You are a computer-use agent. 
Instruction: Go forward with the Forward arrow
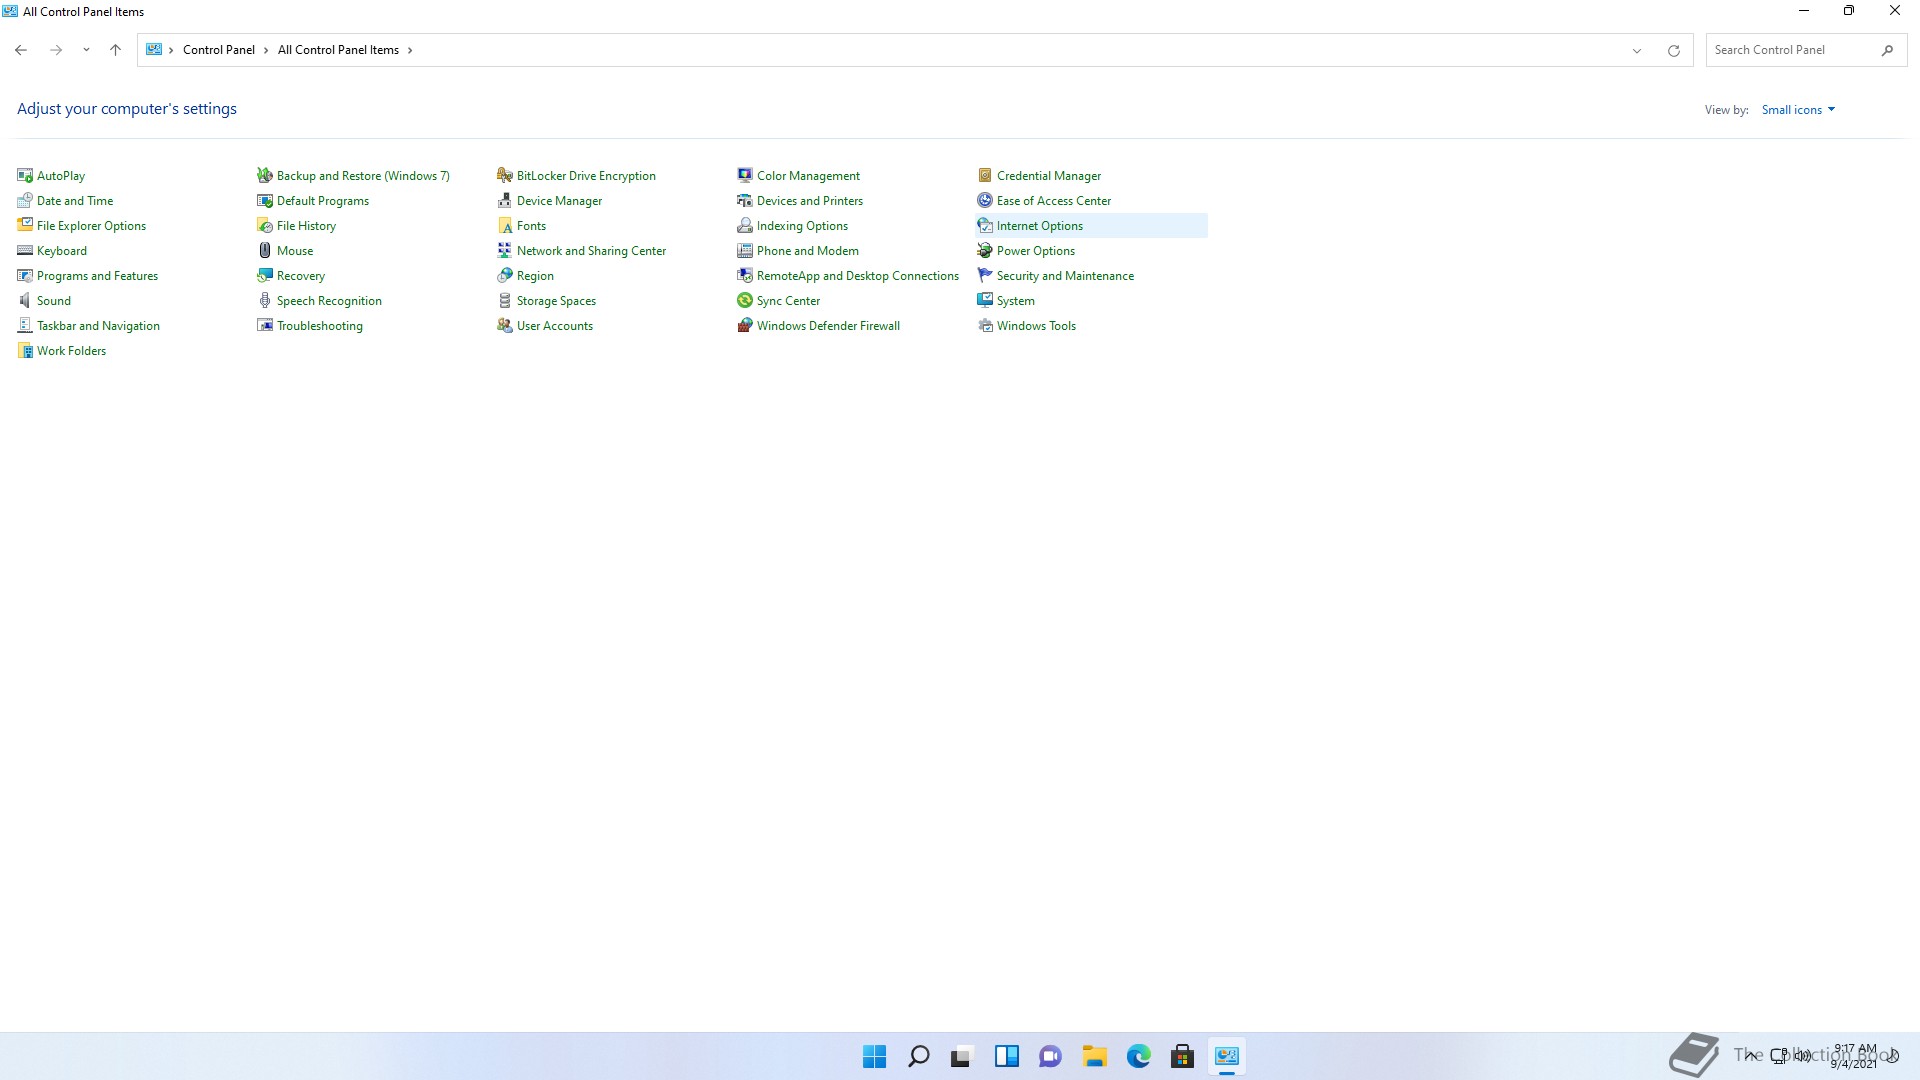56,49
